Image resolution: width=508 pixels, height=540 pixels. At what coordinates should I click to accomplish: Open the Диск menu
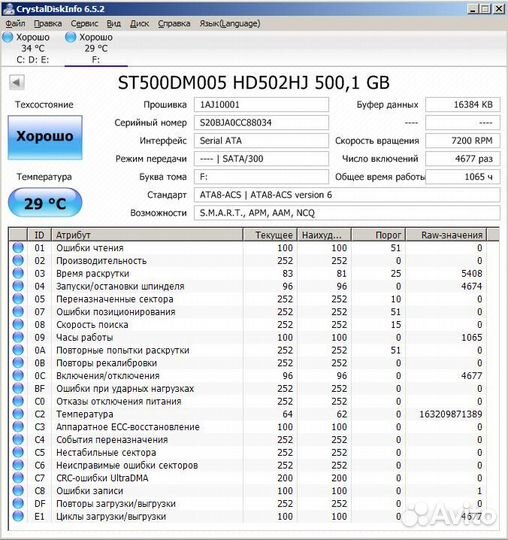tap(139, 24)
